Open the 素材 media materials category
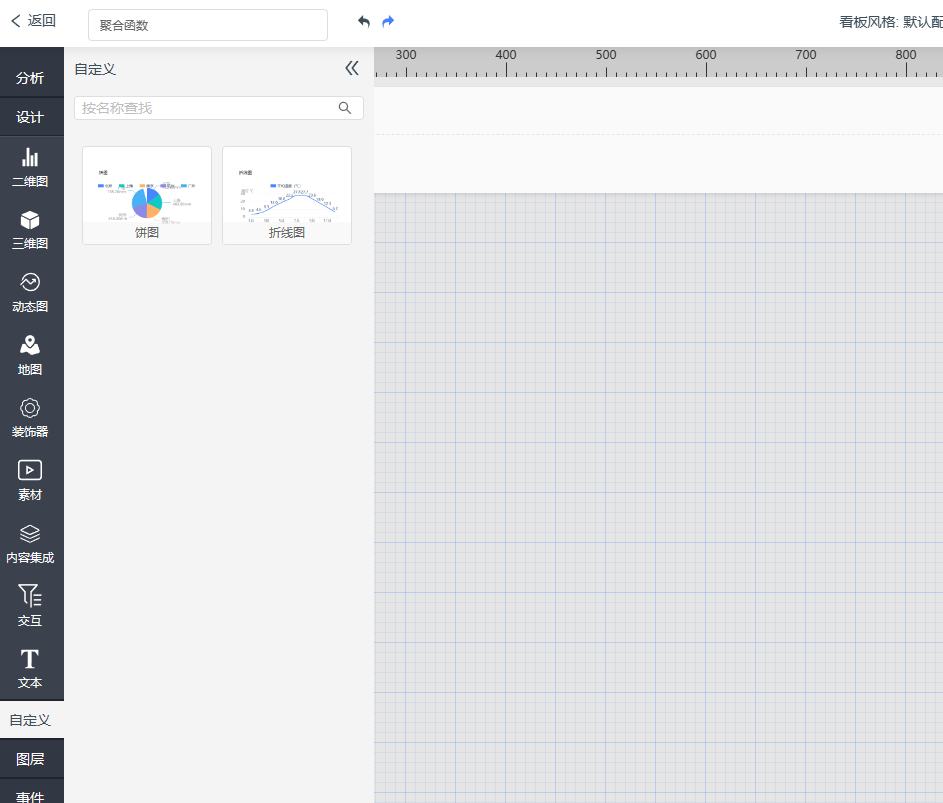This screenshot has height=803, width=943. coord(30,480)
